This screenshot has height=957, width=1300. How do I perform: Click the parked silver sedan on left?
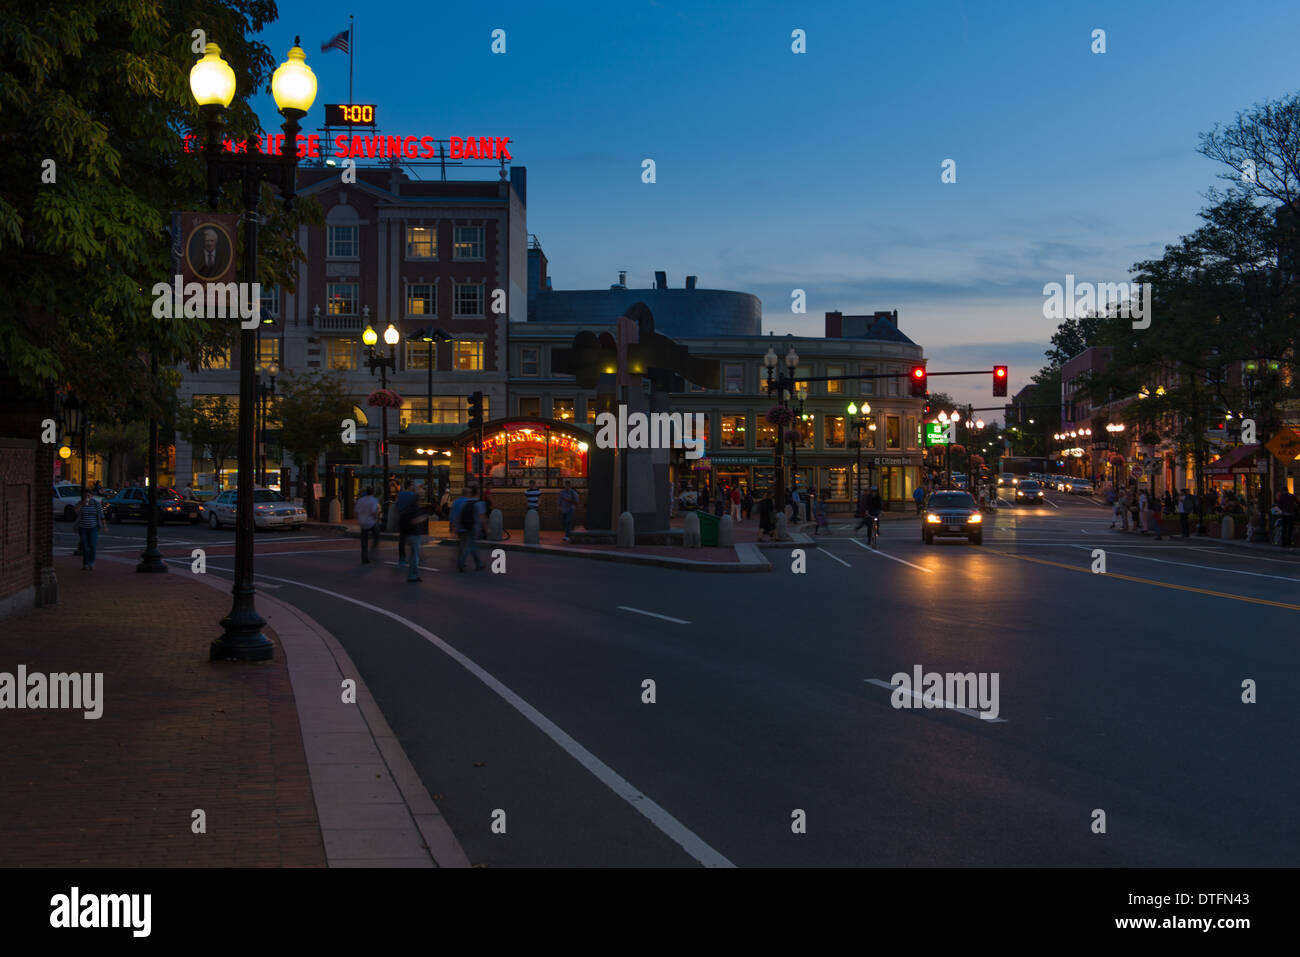(255, 509)
